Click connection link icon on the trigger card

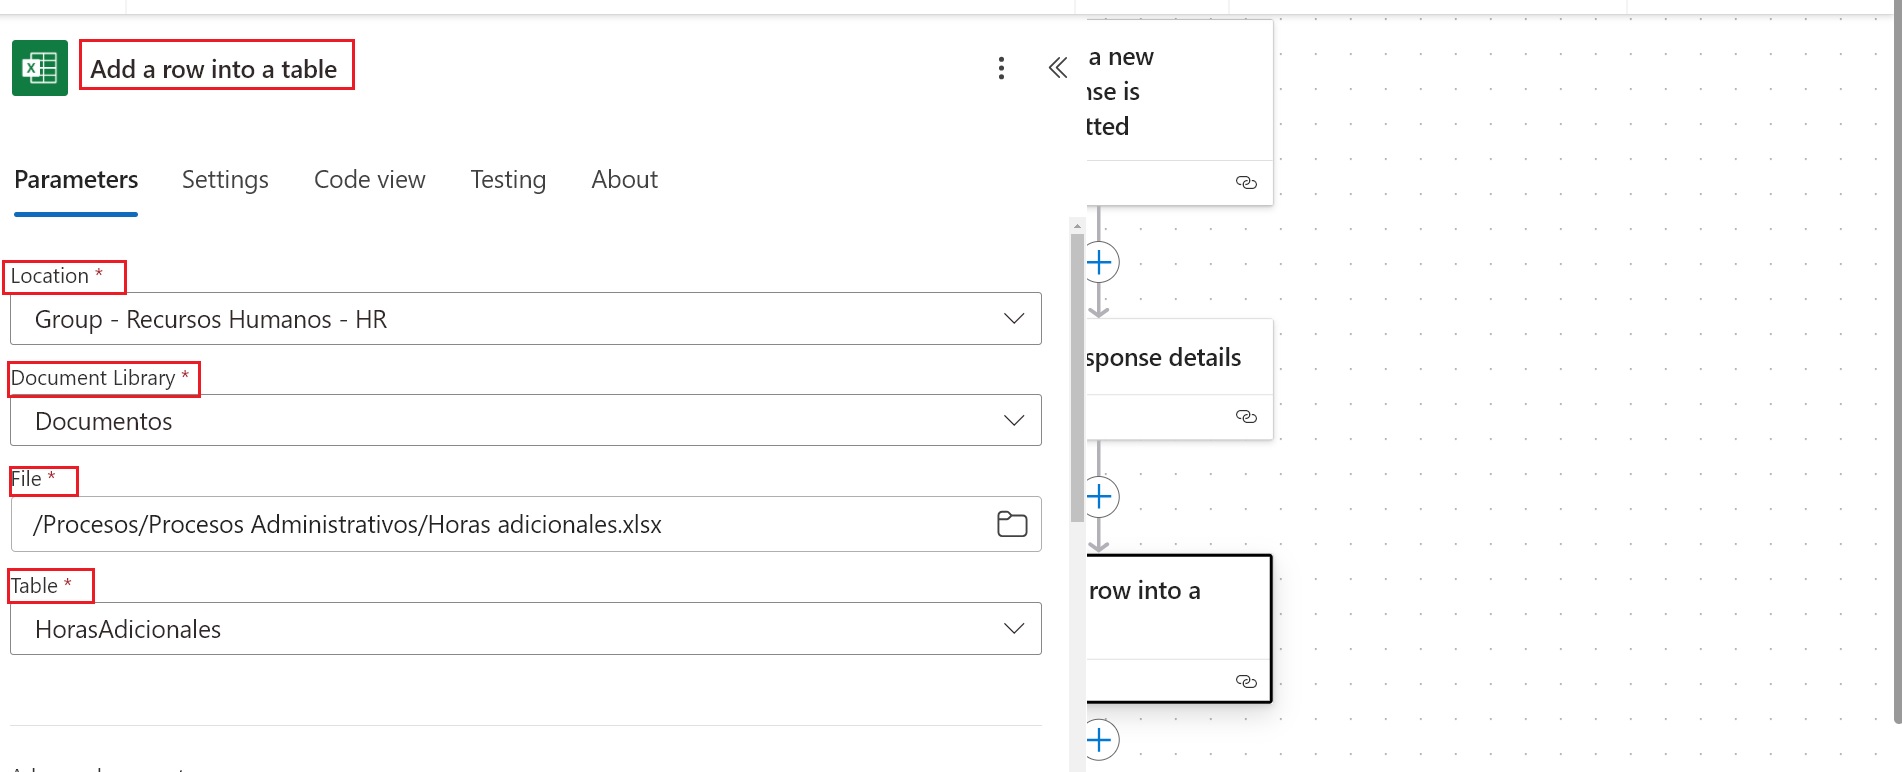[x=1246, y=182]
